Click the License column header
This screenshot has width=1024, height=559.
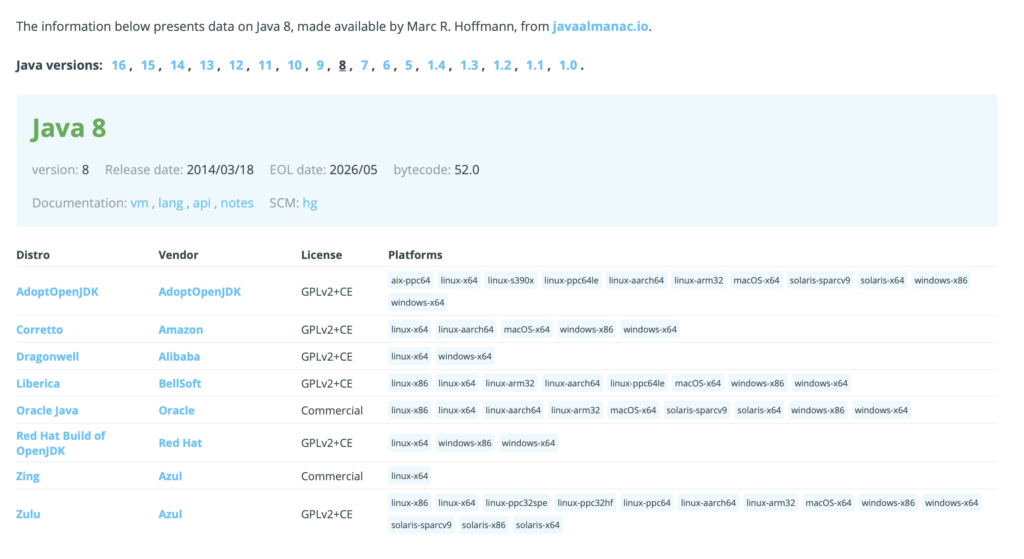coord(321,255)
